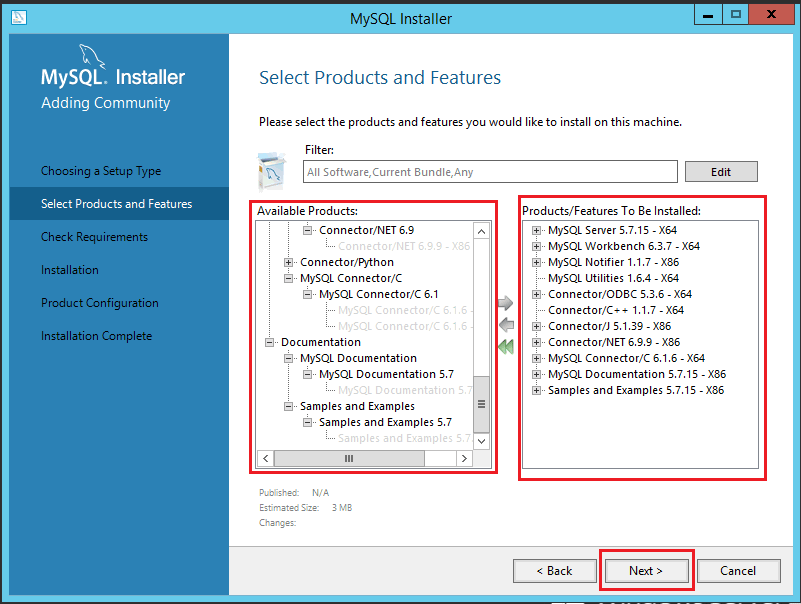The height and width of the screenshot is (604, 801).
Task: Collapse the Documentation node
Action: 269,342
